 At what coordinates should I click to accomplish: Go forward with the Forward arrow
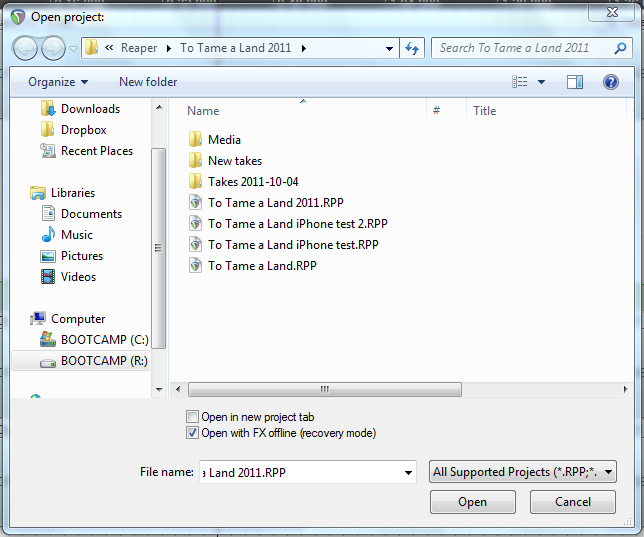(53, 48)
